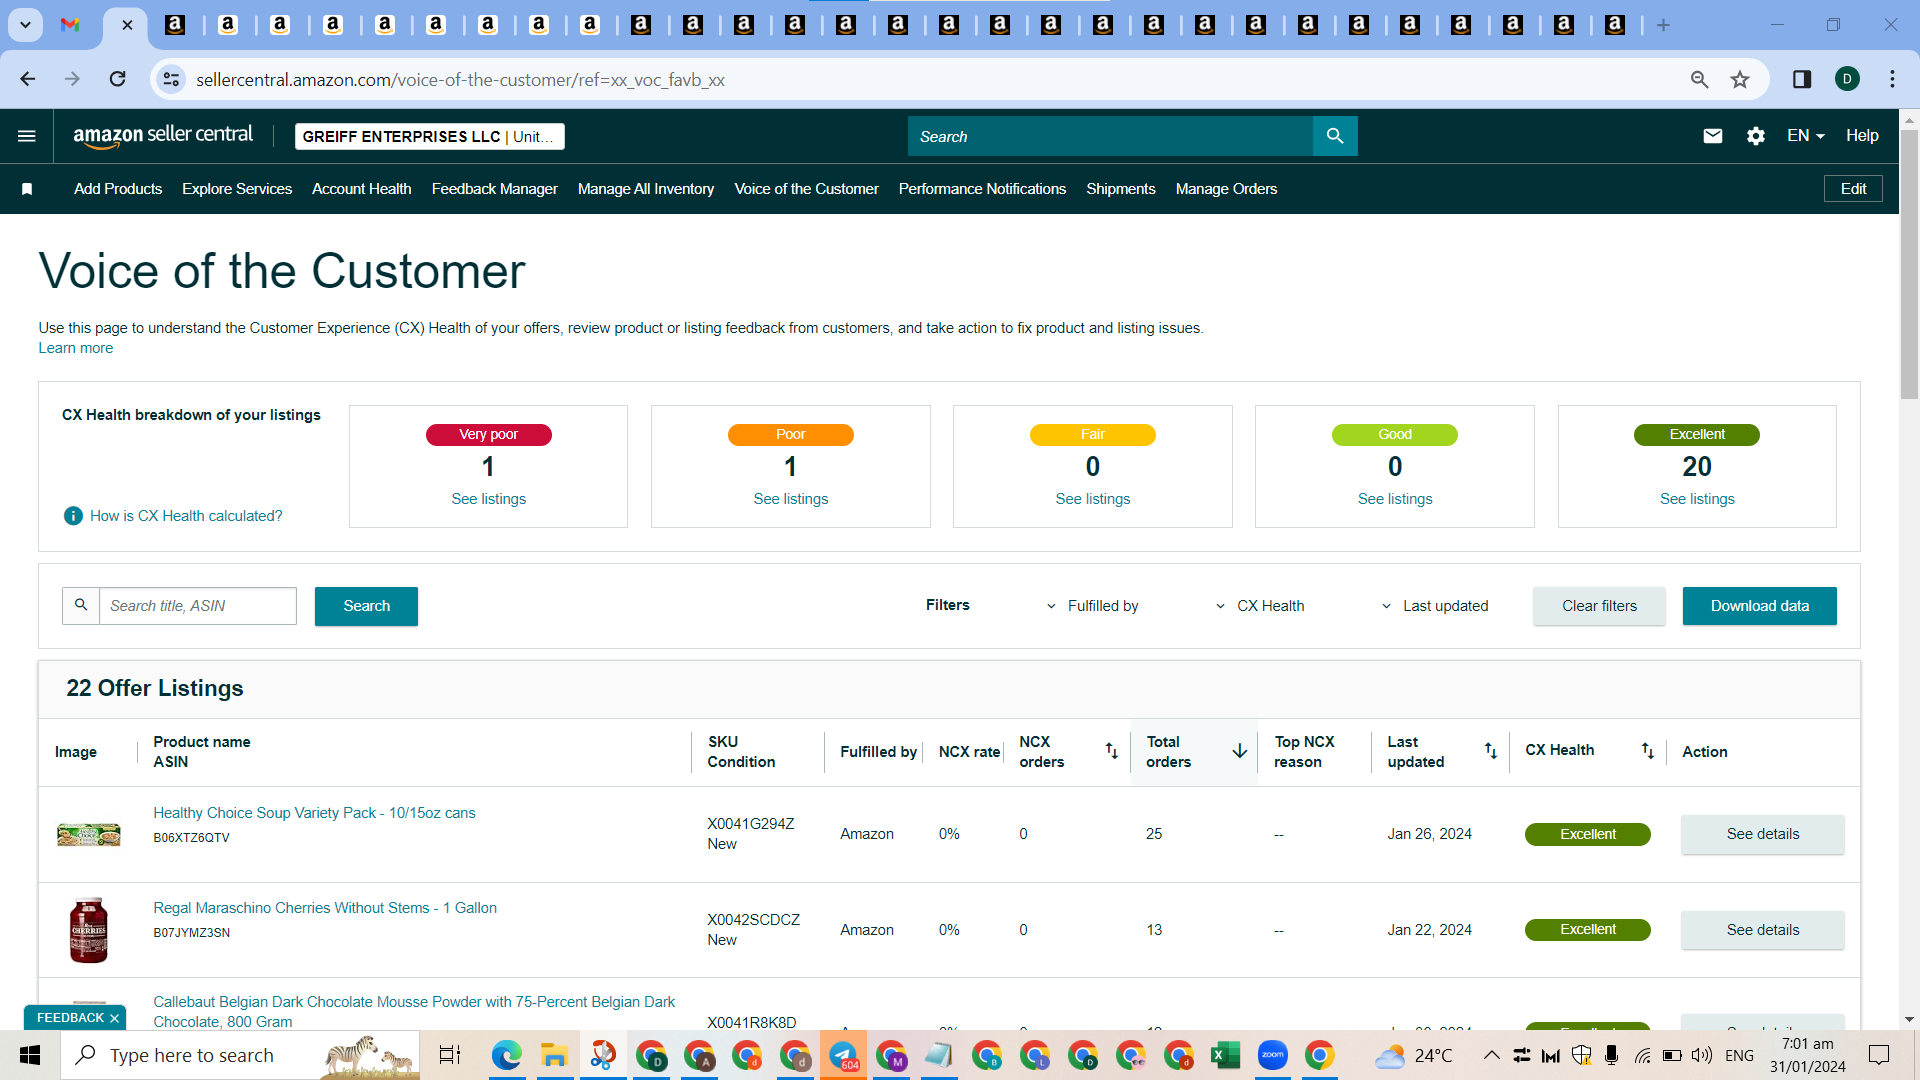Open browser zoom magnifier icon in address bar
The image size is (1920, 1080).
(1699, 79)
